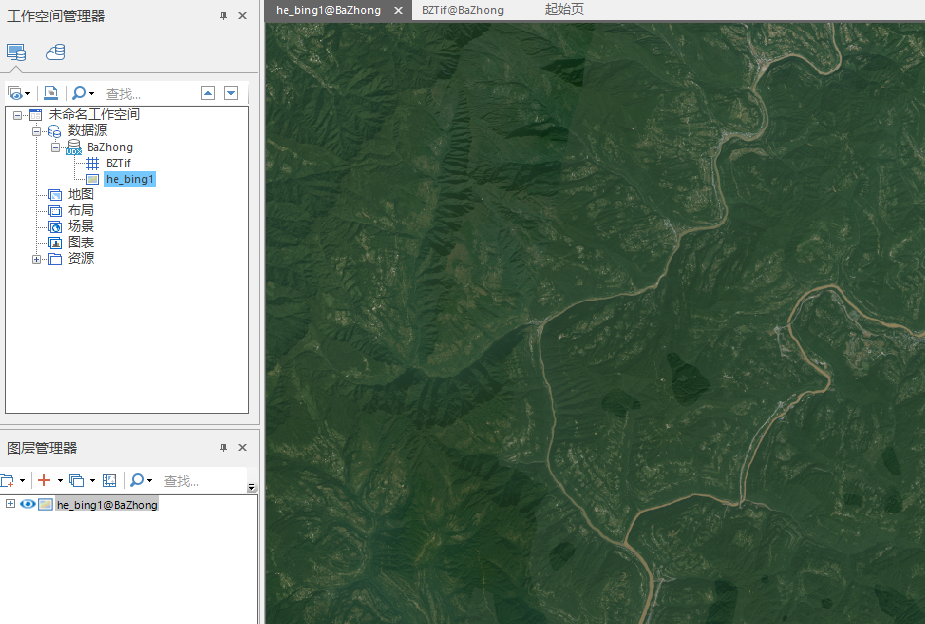Click the he_bing1@BaZhong layer type icon

pyautogui.click(x=45, y=505)
